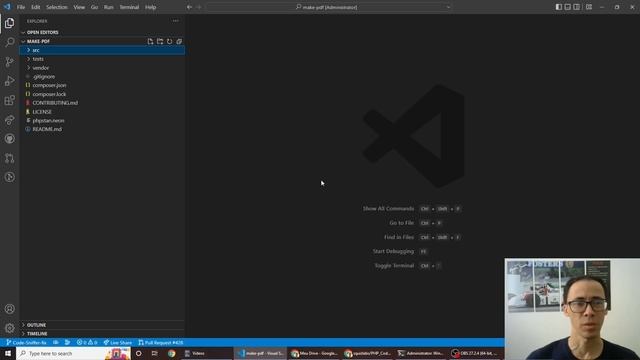640x360 pixels.
Task: Open the GitHub activity bar icon
Action: [9, 139]
